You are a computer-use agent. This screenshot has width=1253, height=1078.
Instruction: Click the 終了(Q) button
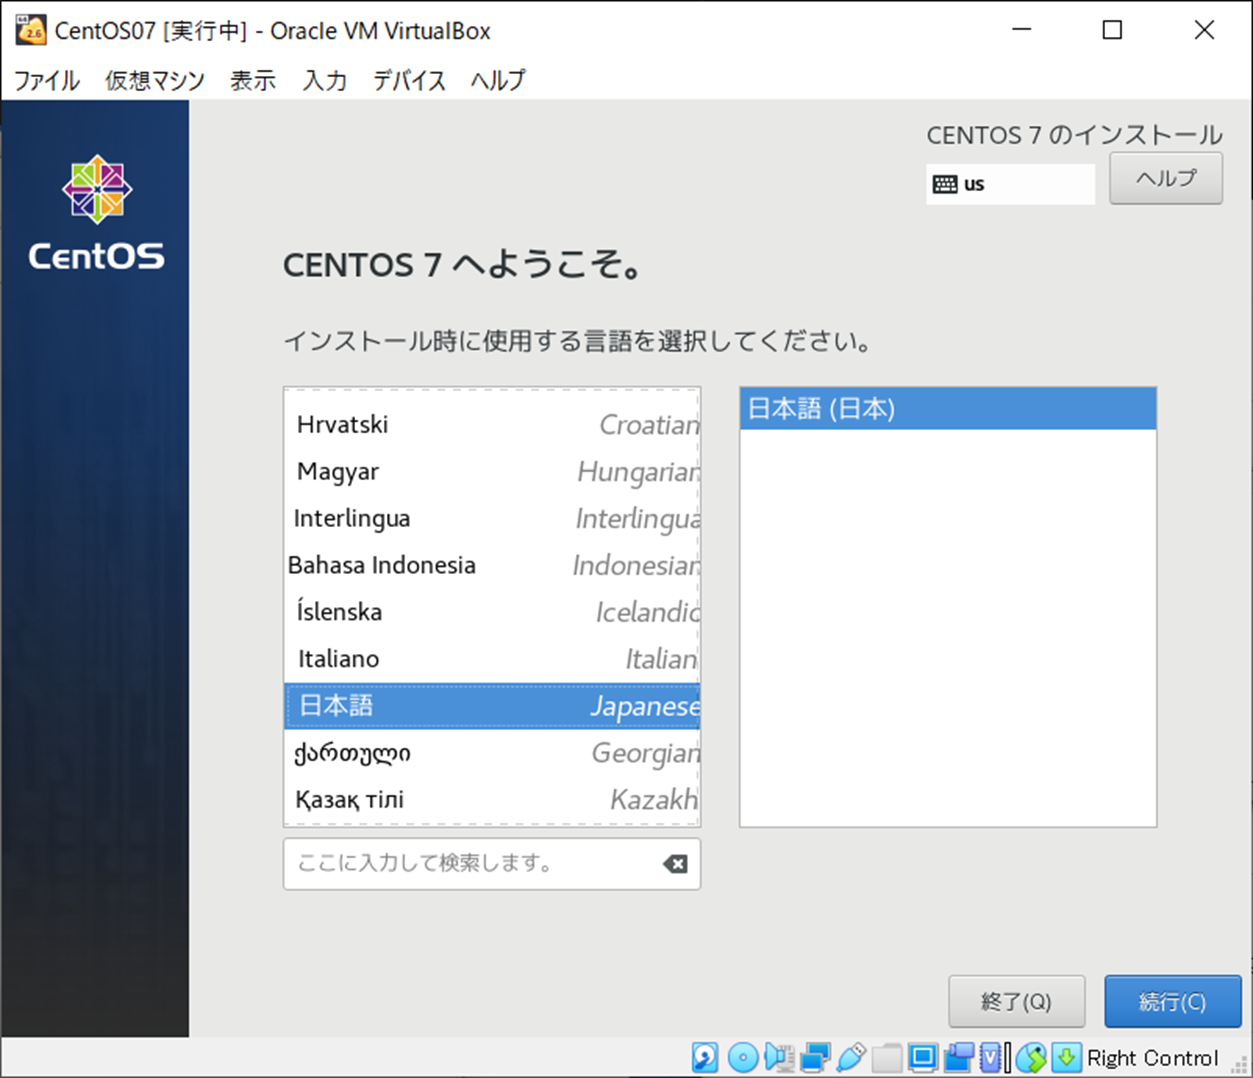coord(1016,1001)
